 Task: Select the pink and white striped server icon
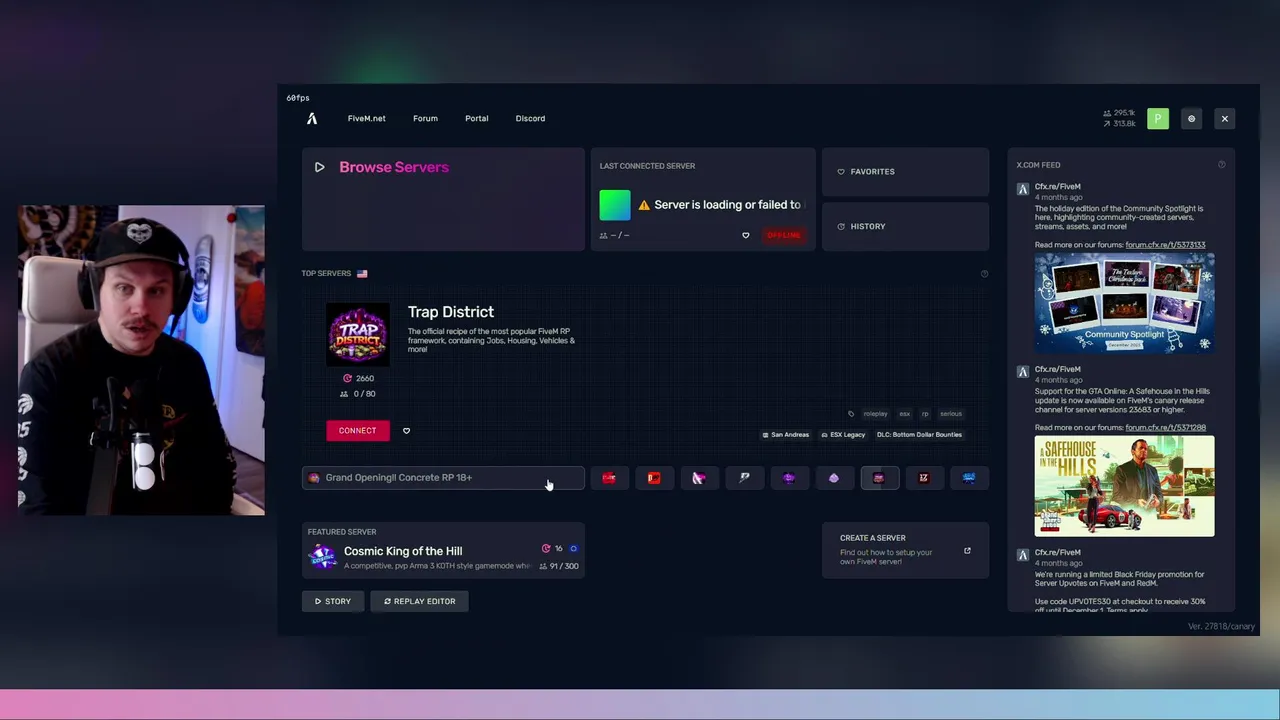pyautogui.click(x=699, y=478)
